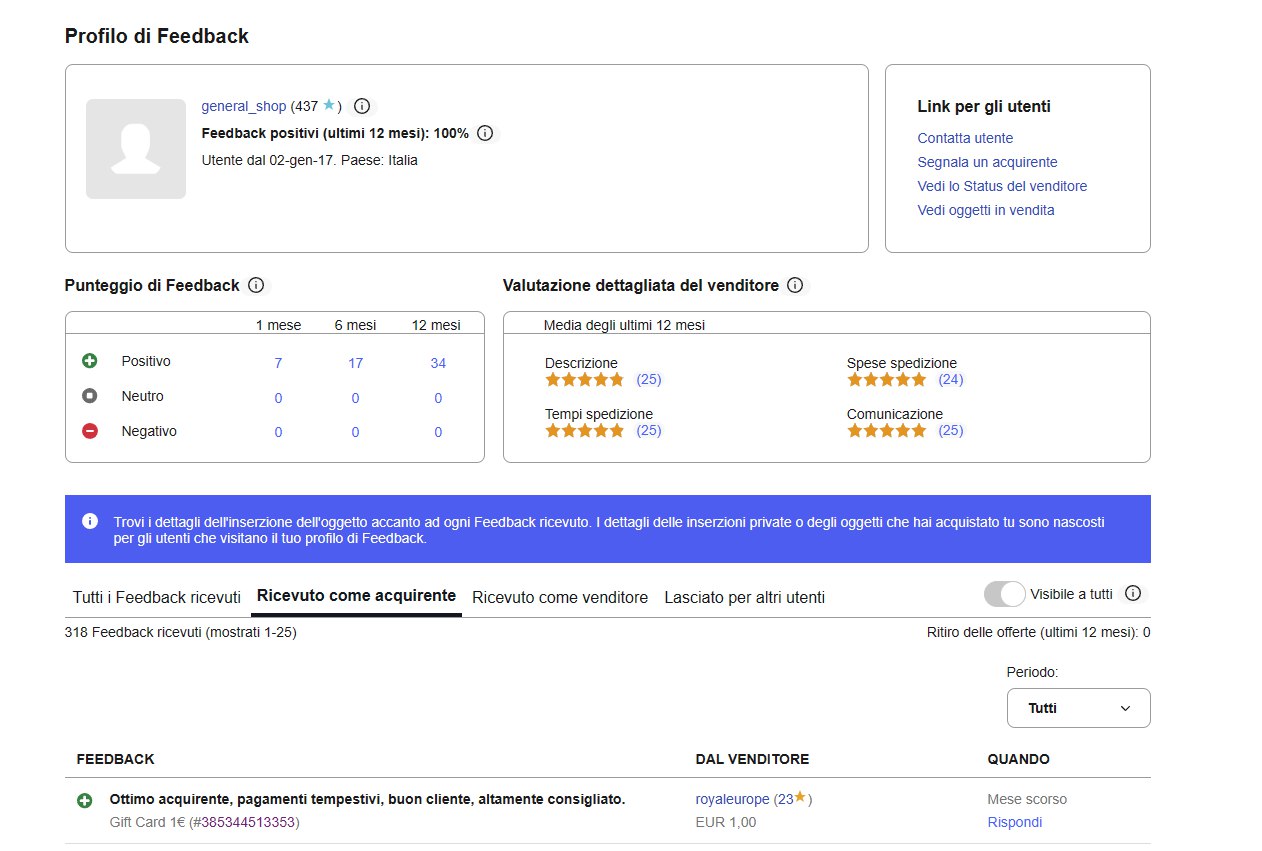Click info icon next to general_shop username
This screenshot has height=851, width=1262.
[x=362, y=106]
